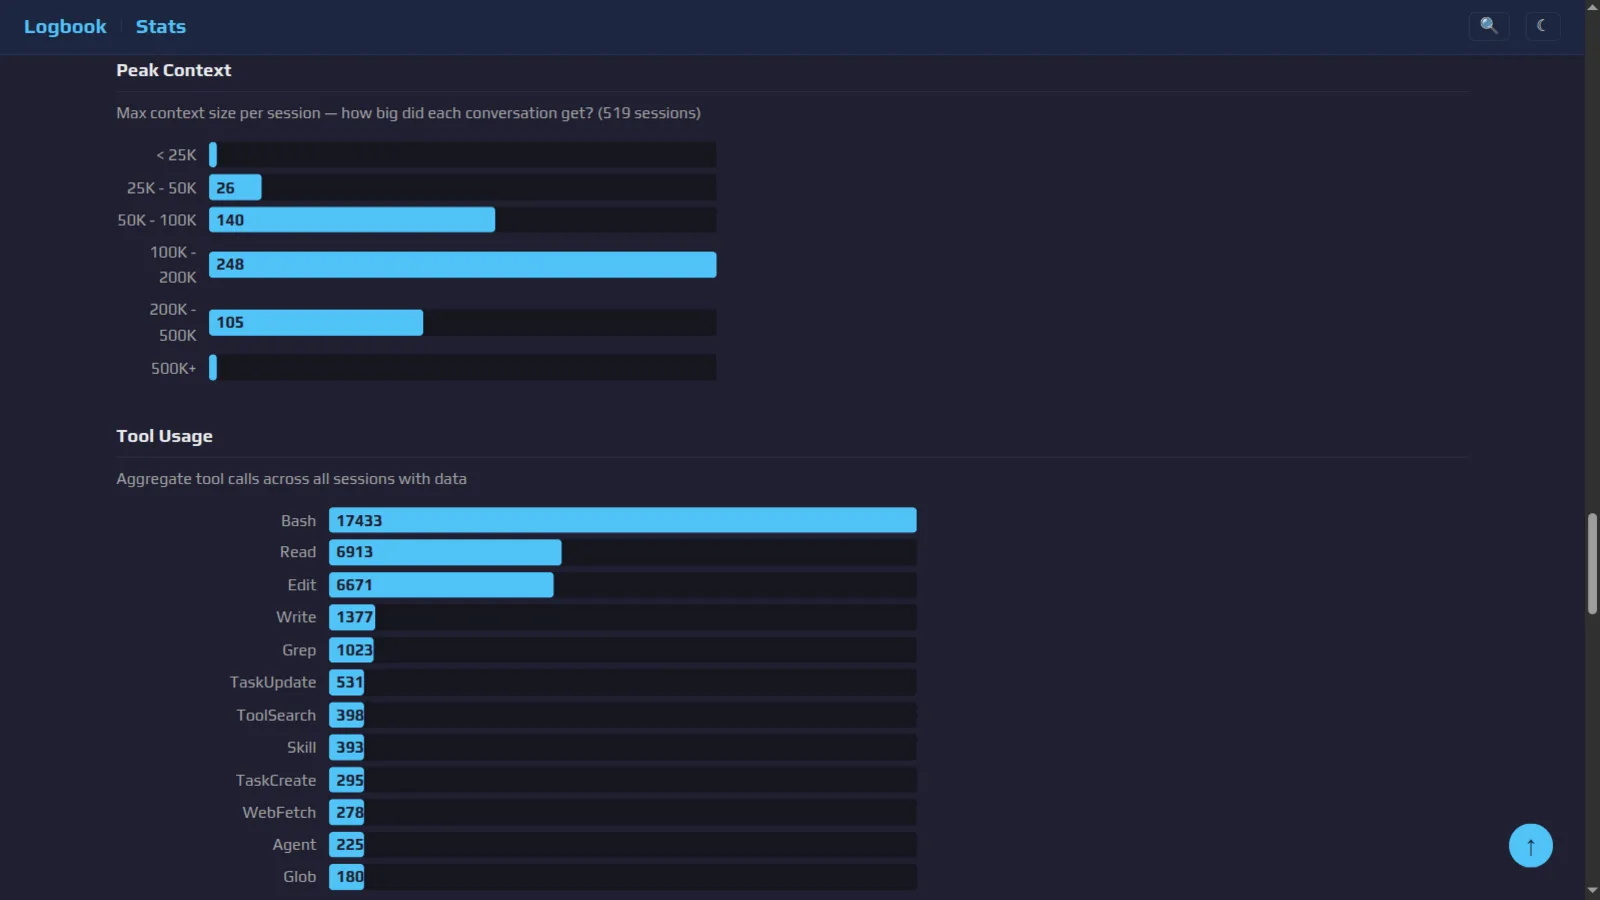The height and width of the screenshot is (900, 1600).
Task: Click the Tool Usage section heading
Action: click(164, 436)
